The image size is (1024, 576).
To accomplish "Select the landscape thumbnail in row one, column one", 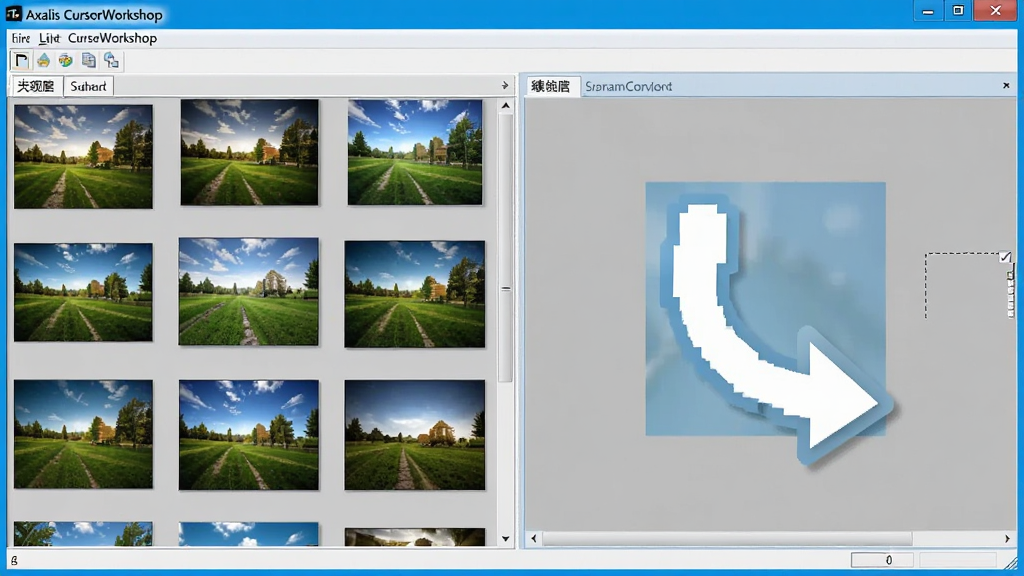I will (83, 157).
